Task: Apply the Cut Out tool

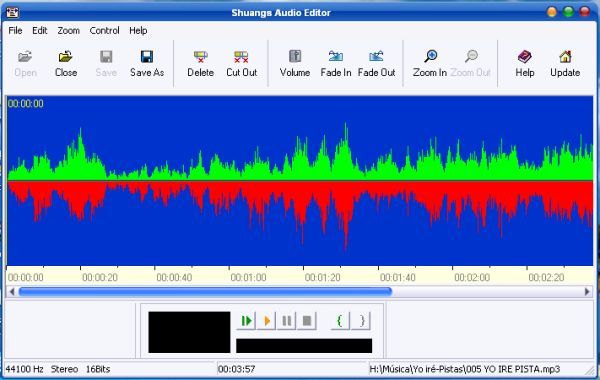Action: [x=241, y=64]
